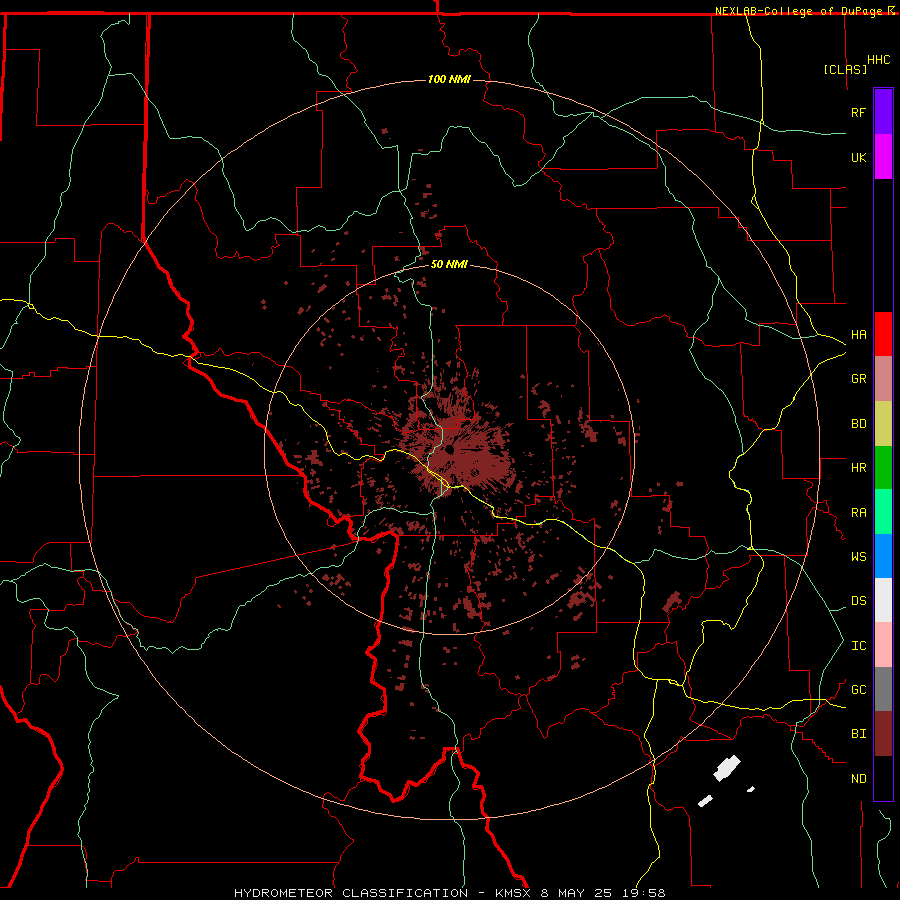Click the GC gray legend swatch
This screenshot has width=900, height=900.
point(883,689)
